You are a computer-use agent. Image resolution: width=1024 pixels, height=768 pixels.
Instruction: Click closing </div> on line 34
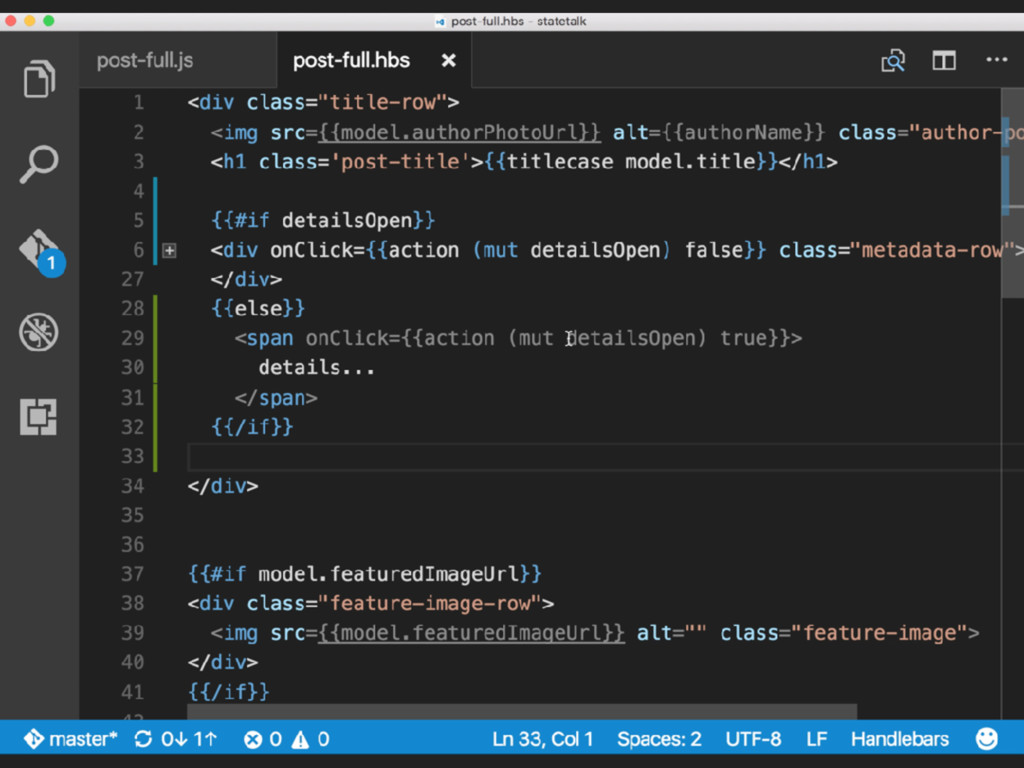tap(223, 486)
